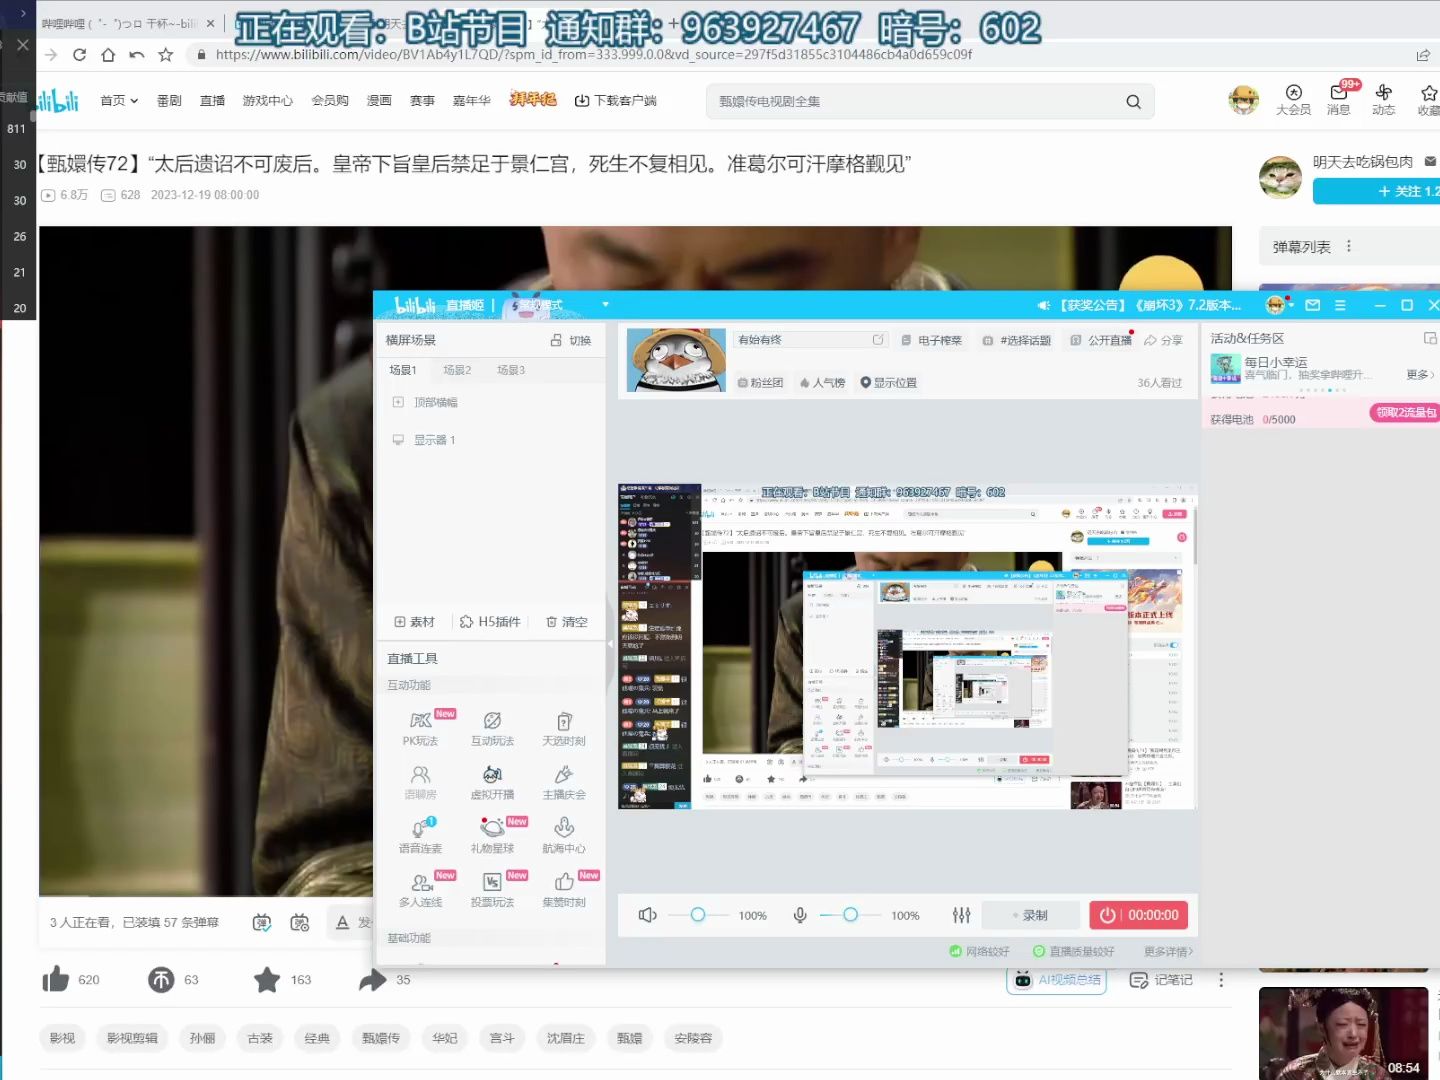This screenshot has height=1080, width=1440.
Task: Open the 天选时刻 tool
Action: [x=564, y=729]
